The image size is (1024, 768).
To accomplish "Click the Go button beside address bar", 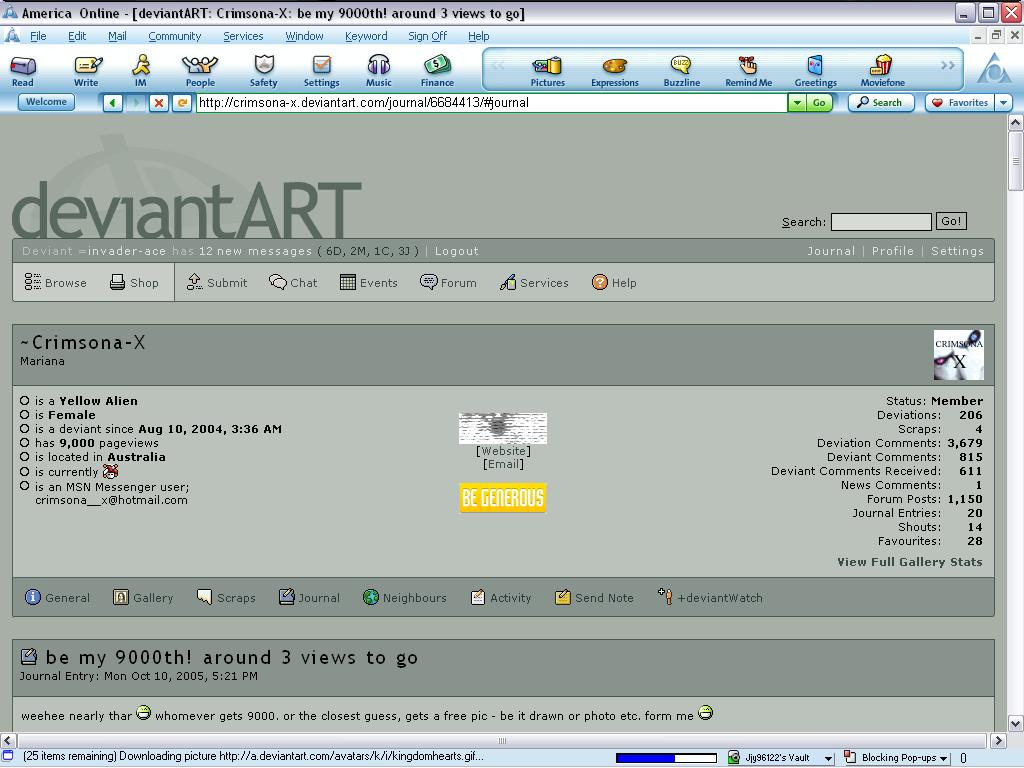I will pos(820,103).
